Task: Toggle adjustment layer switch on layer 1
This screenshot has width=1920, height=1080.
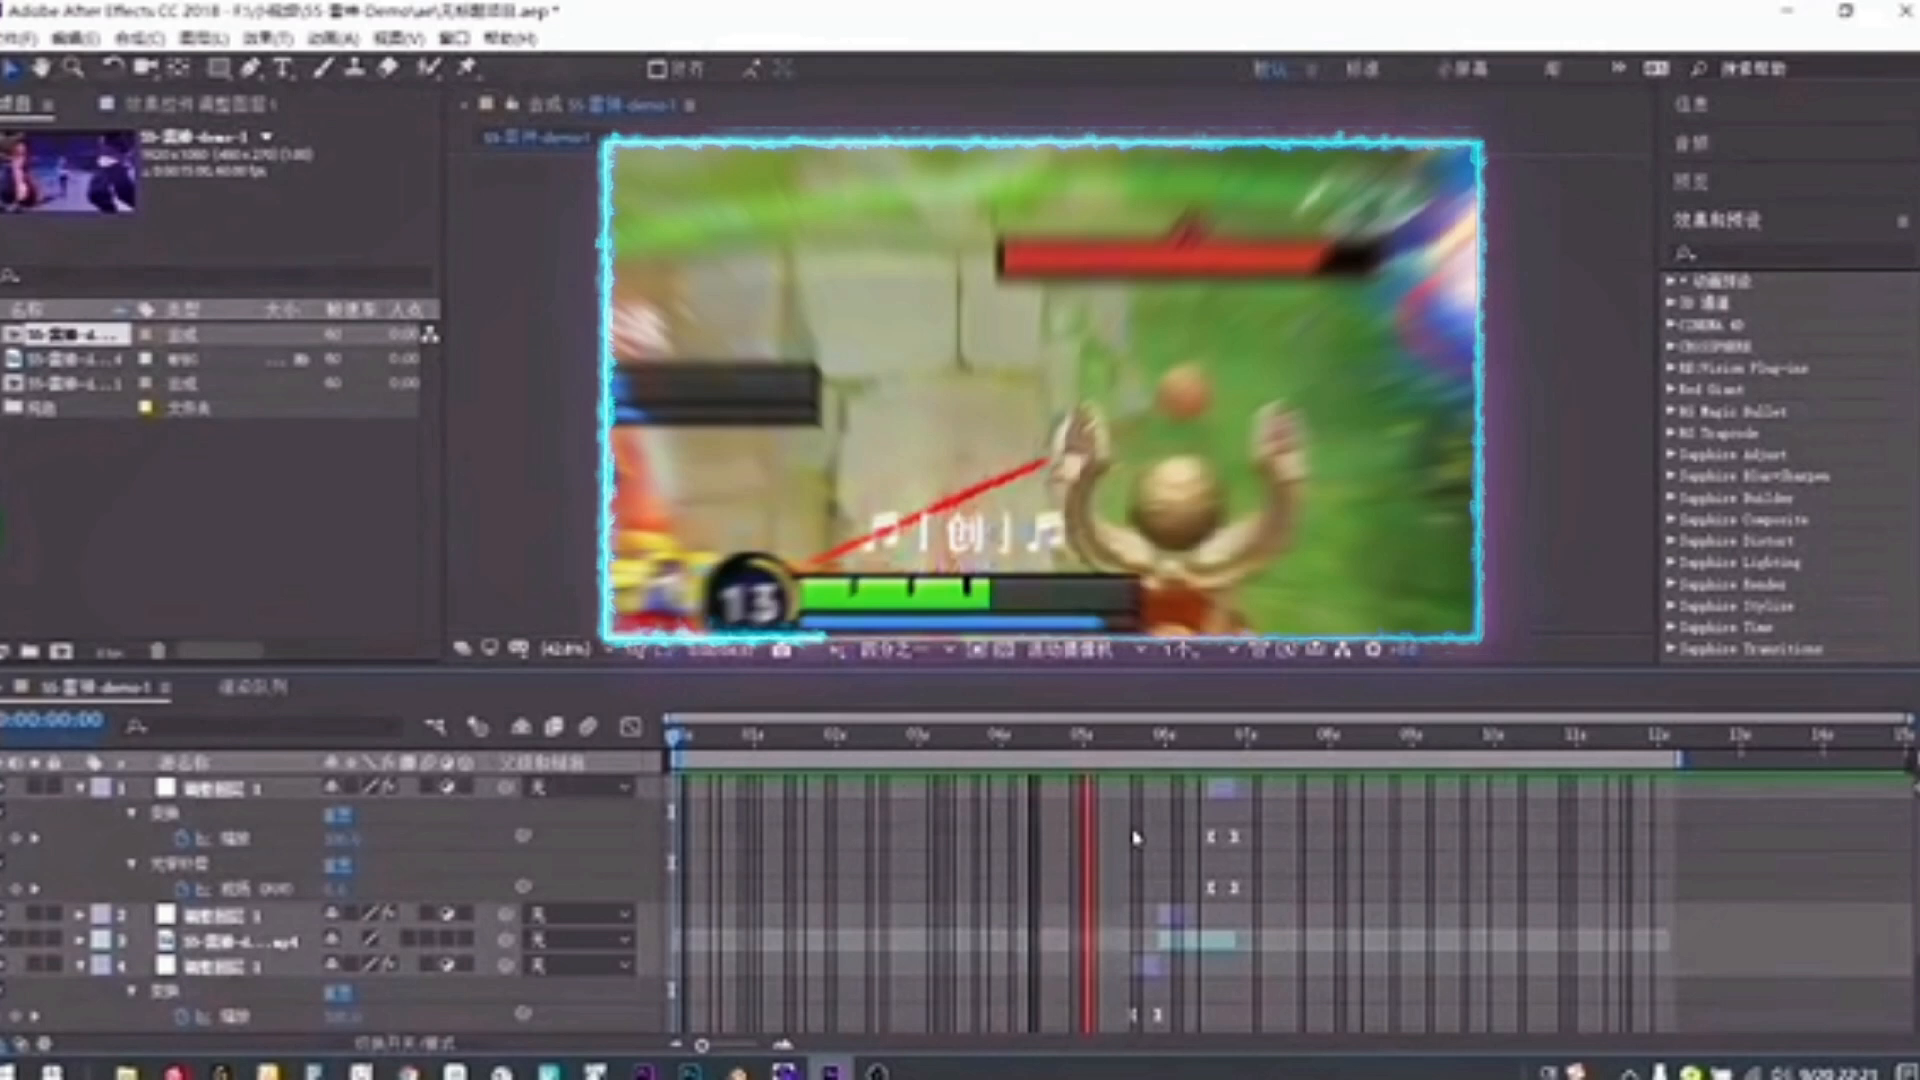Action: coord(447,788)
